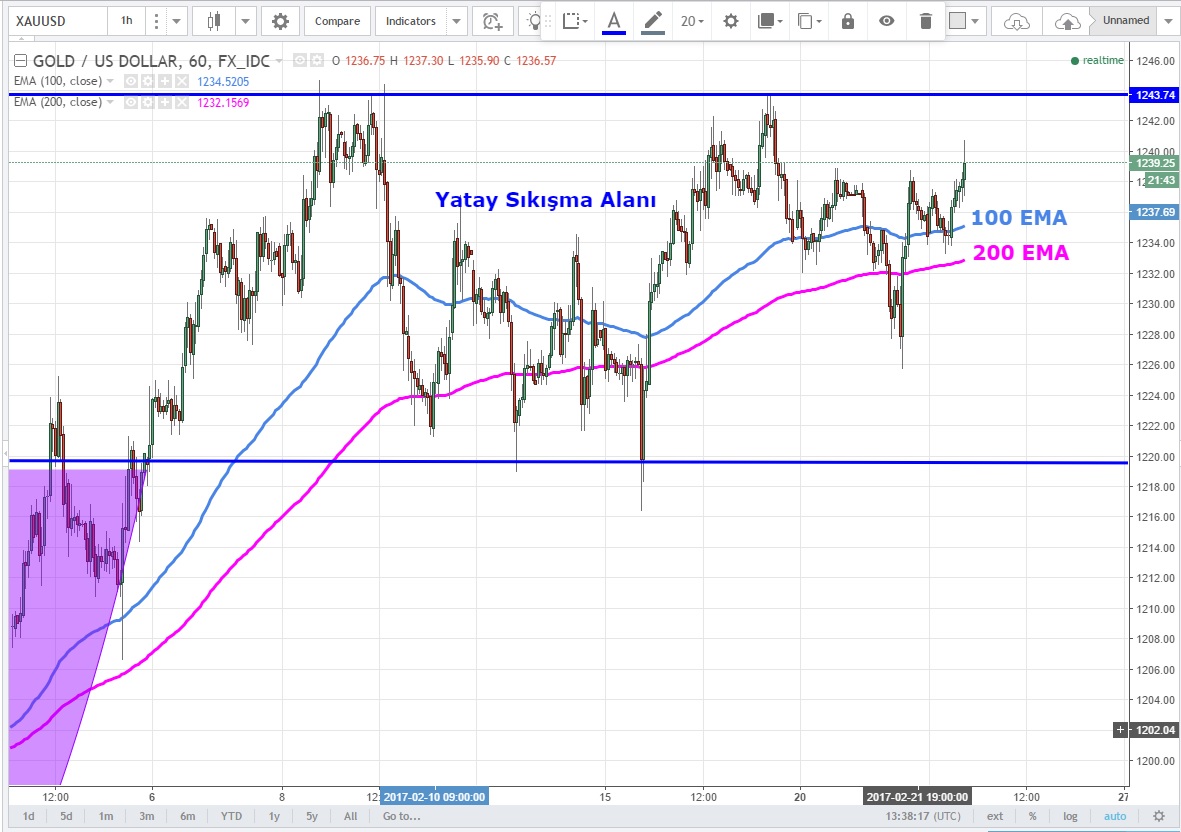Expand the Indicators dropdown arrow
This screenshot has width=1181, height=832.
point(456,21)
